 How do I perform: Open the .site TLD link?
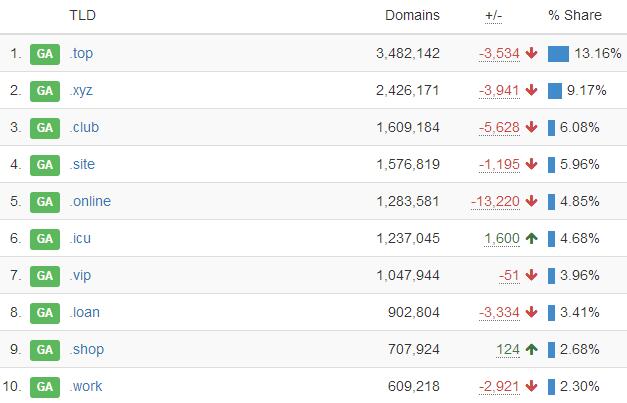(82, 164)
